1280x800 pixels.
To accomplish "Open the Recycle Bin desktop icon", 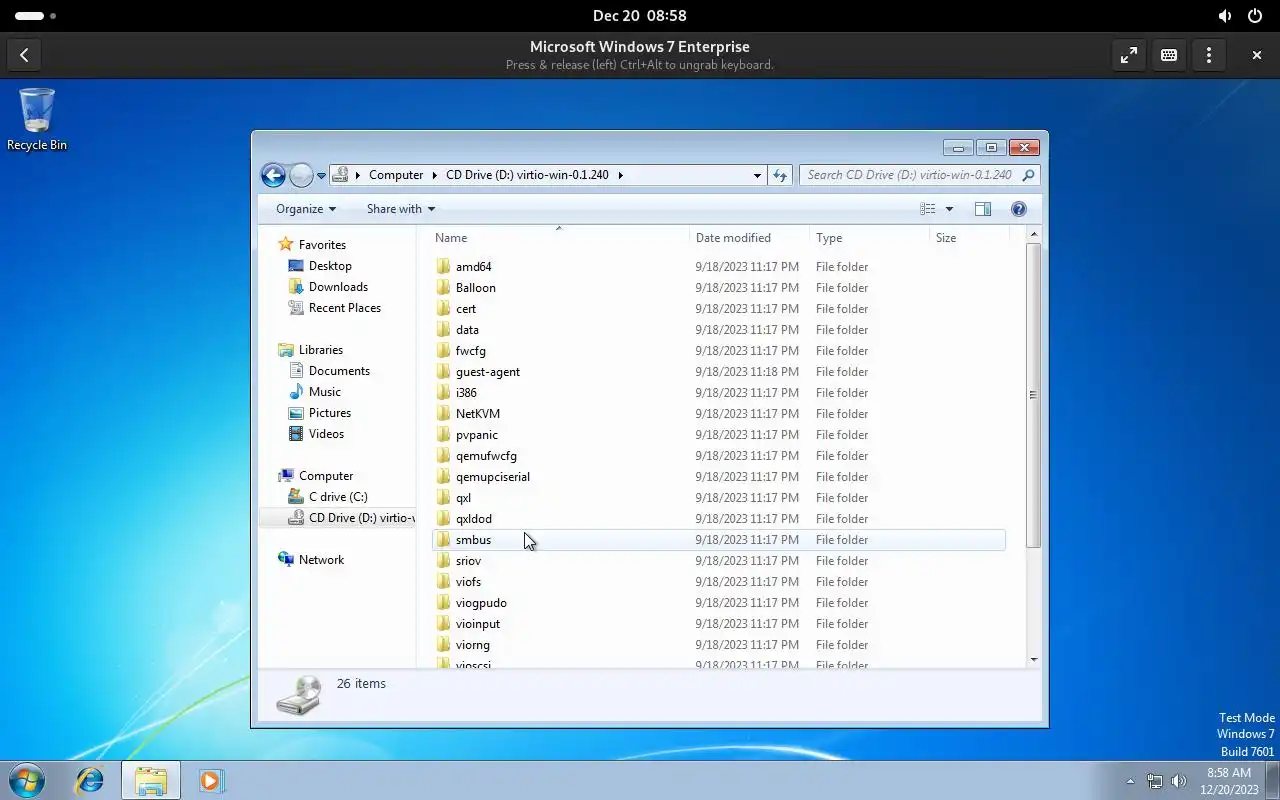I will tap(37, 119).
